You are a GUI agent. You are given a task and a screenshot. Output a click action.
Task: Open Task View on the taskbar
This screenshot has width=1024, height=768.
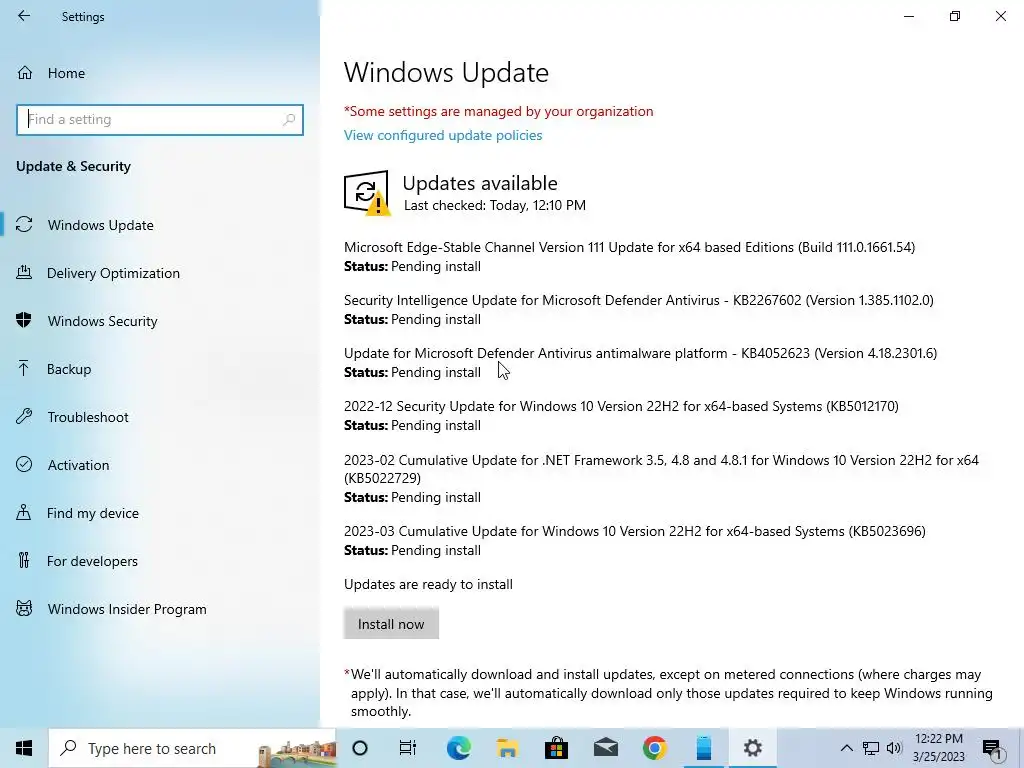(408, 748)
